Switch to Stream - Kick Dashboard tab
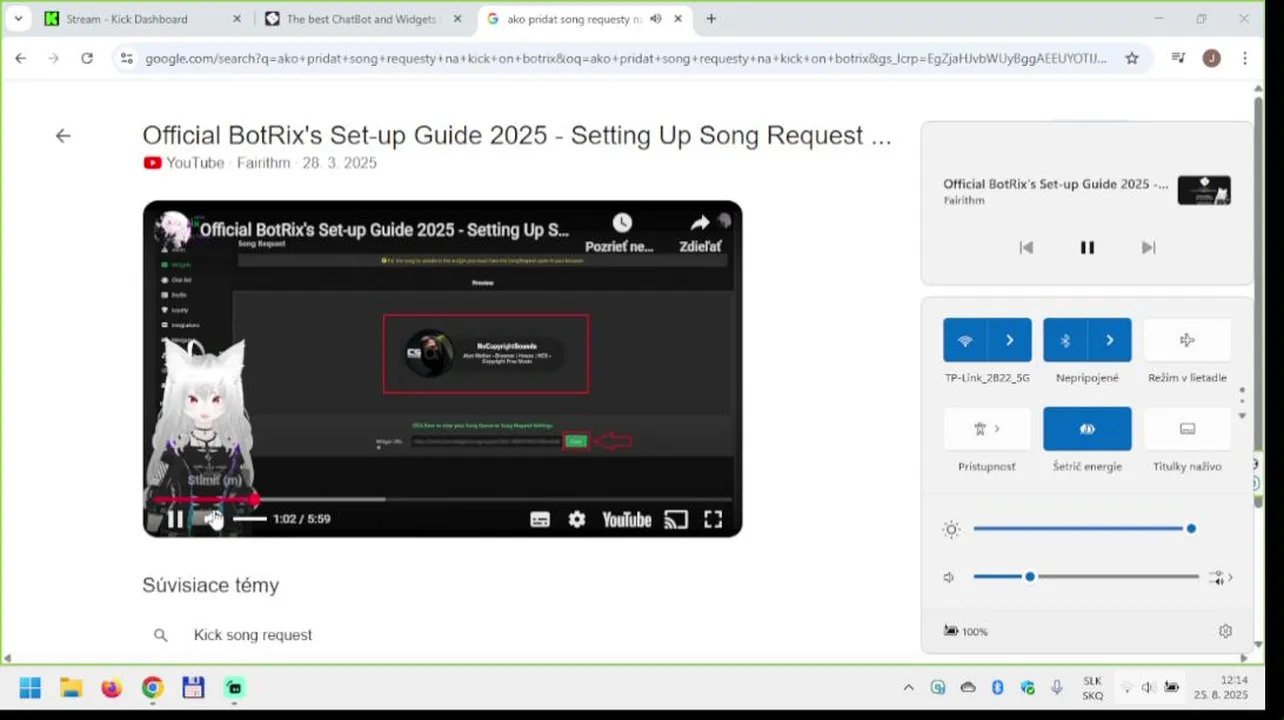Image resolution: width=1284 pixels, height=720 pixels. coord(143,19)
